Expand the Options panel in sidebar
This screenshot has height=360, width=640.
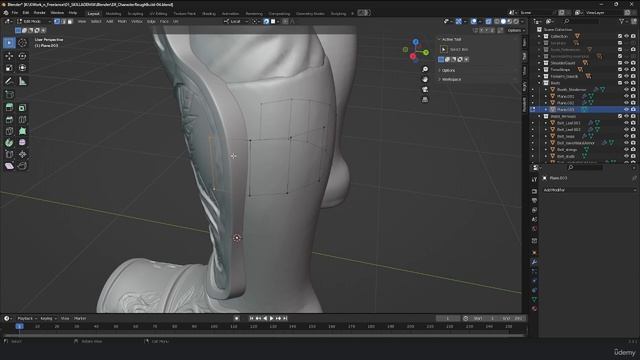(x=448, y=70)
